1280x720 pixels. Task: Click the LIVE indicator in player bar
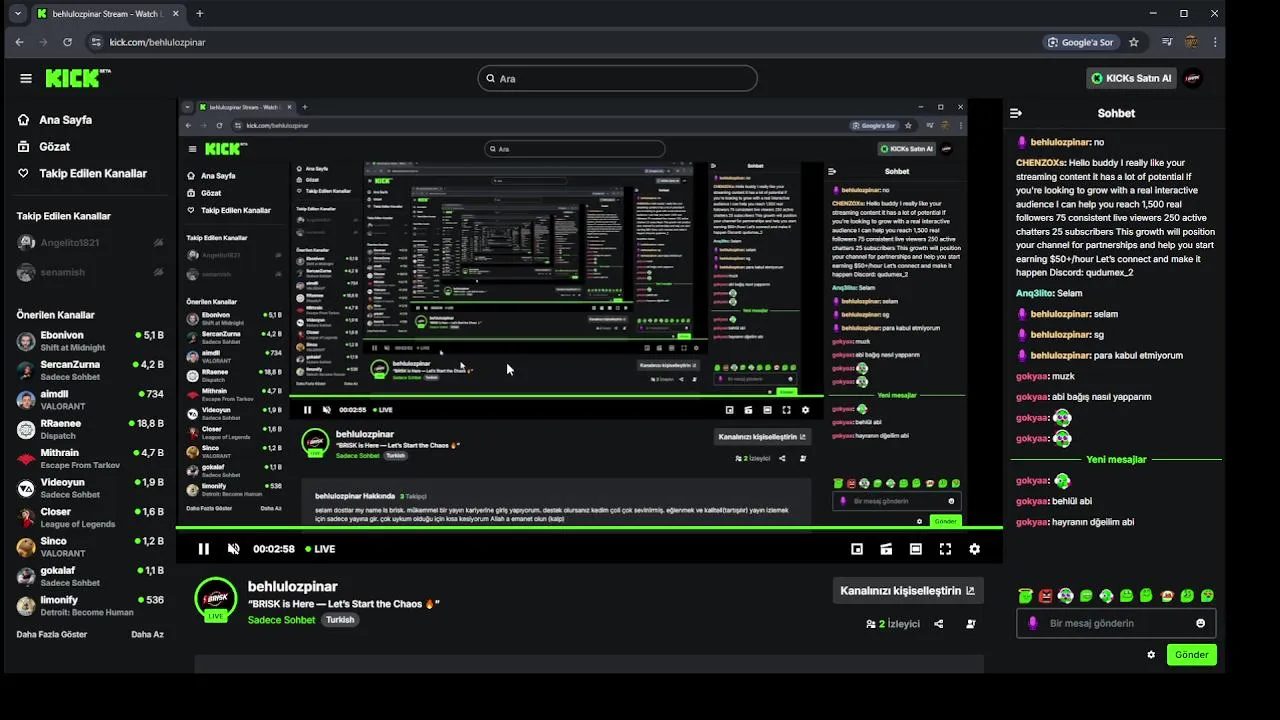point(320,549)
